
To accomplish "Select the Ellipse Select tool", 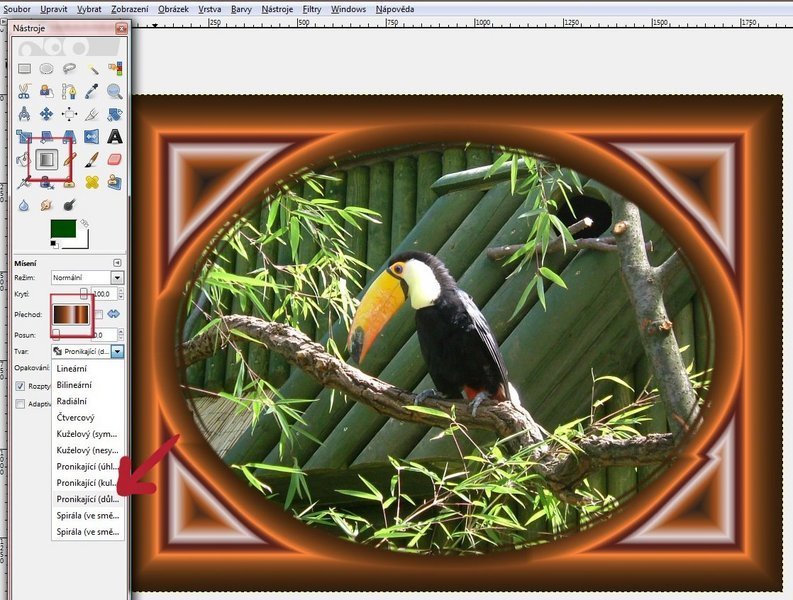I will [x=47, y=68].
